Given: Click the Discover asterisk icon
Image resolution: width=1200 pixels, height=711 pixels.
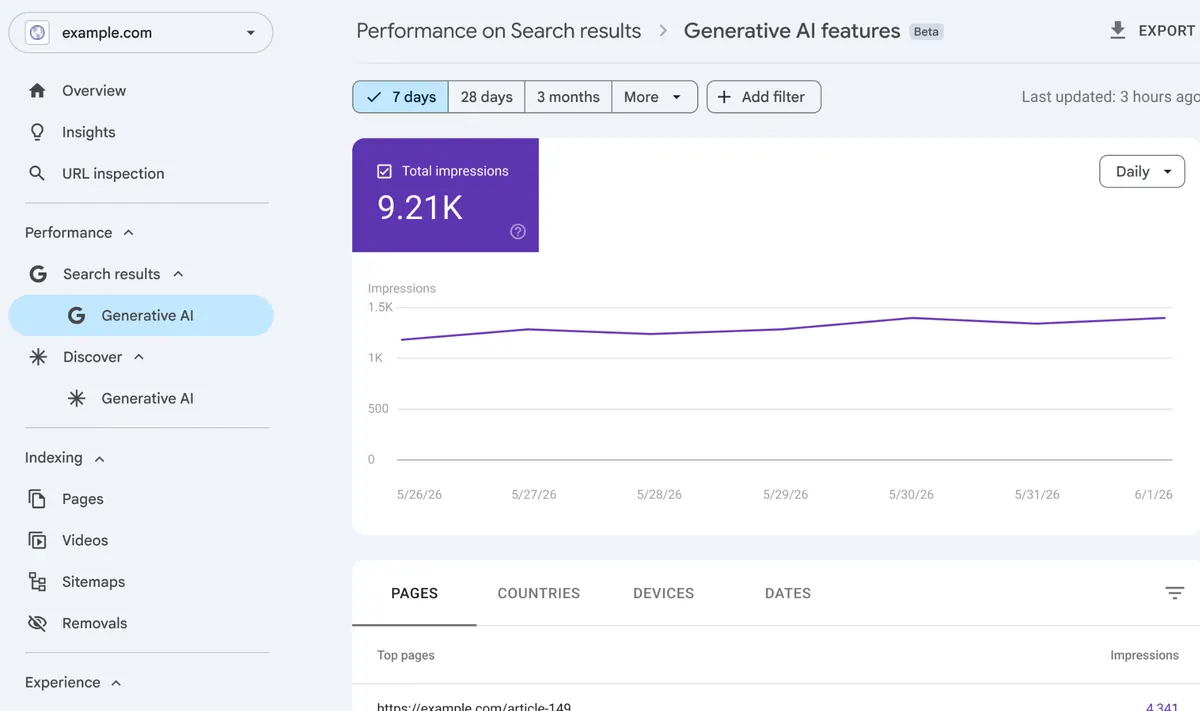Looking at the screenshot, I should [38, 357].
